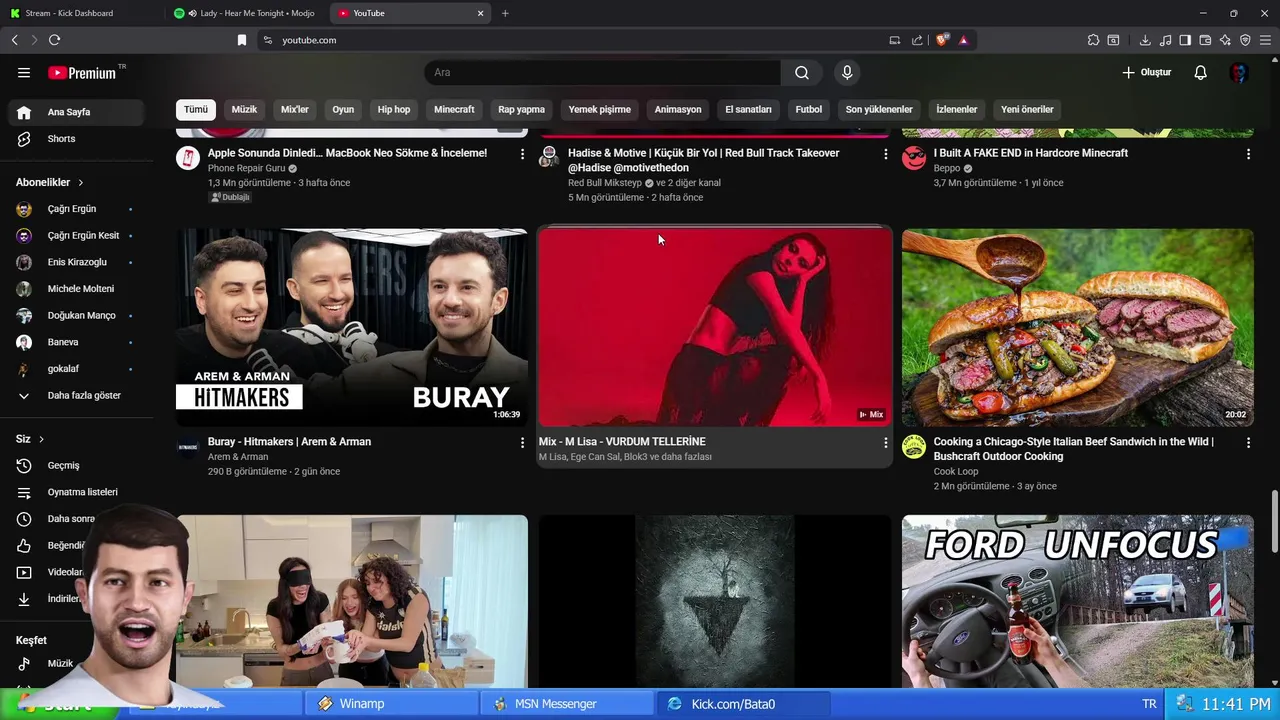Select the Tümü filter chip

(196, 110)
